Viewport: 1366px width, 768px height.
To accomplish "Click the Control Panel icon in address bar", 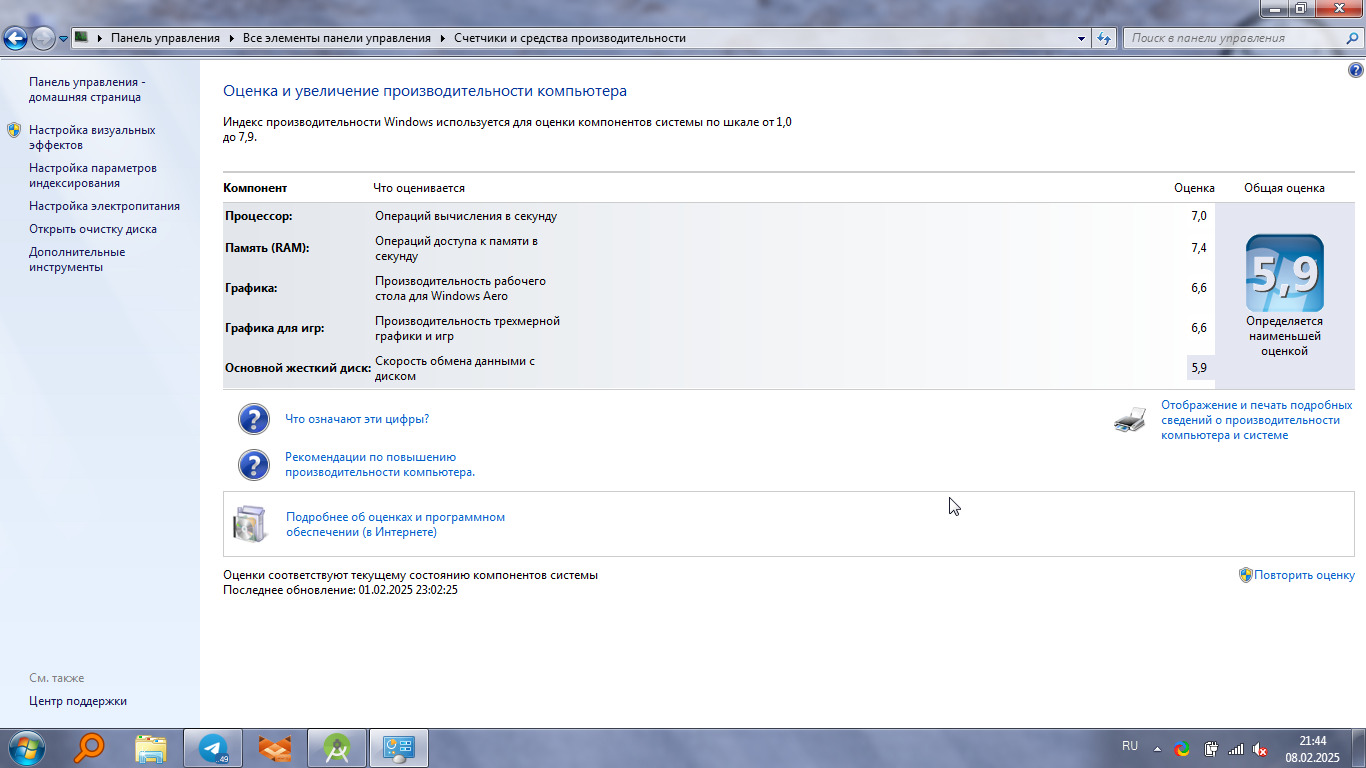I will [x=82, y=38].
